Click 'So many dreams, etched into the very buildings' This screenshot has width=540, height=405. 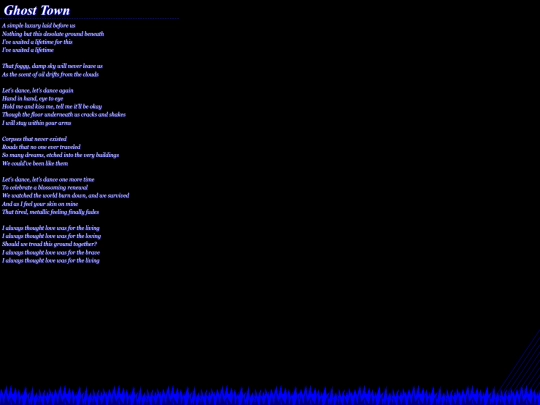(61, 155)
